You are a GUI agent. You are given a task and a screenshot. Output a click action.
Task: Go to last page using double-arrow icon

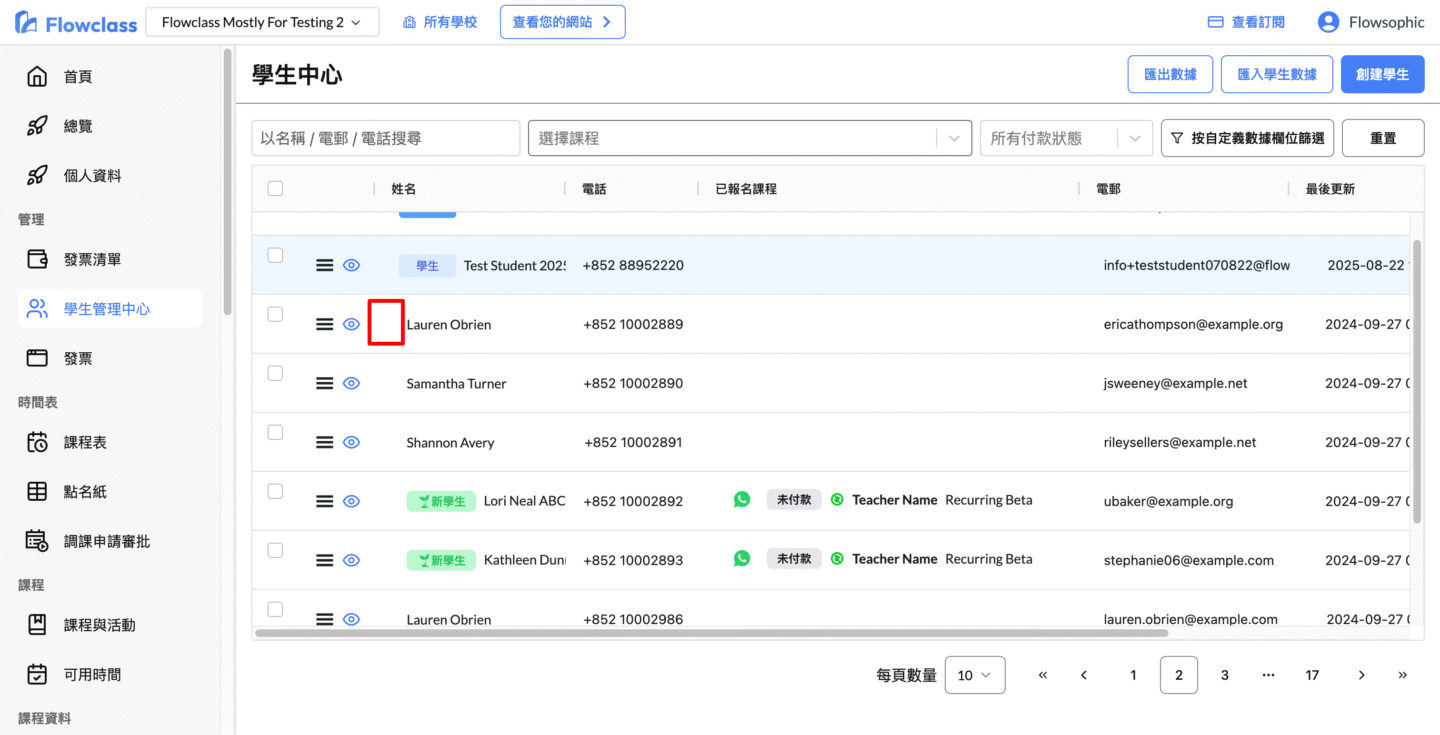click(1402, 675)
